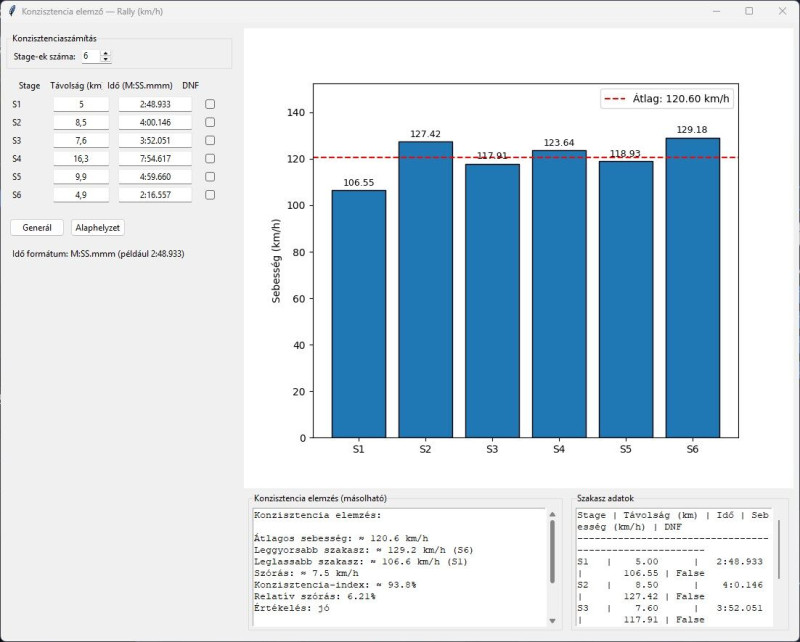Select the S1 distance input field
800x642 pixels.
pos(81,104)
